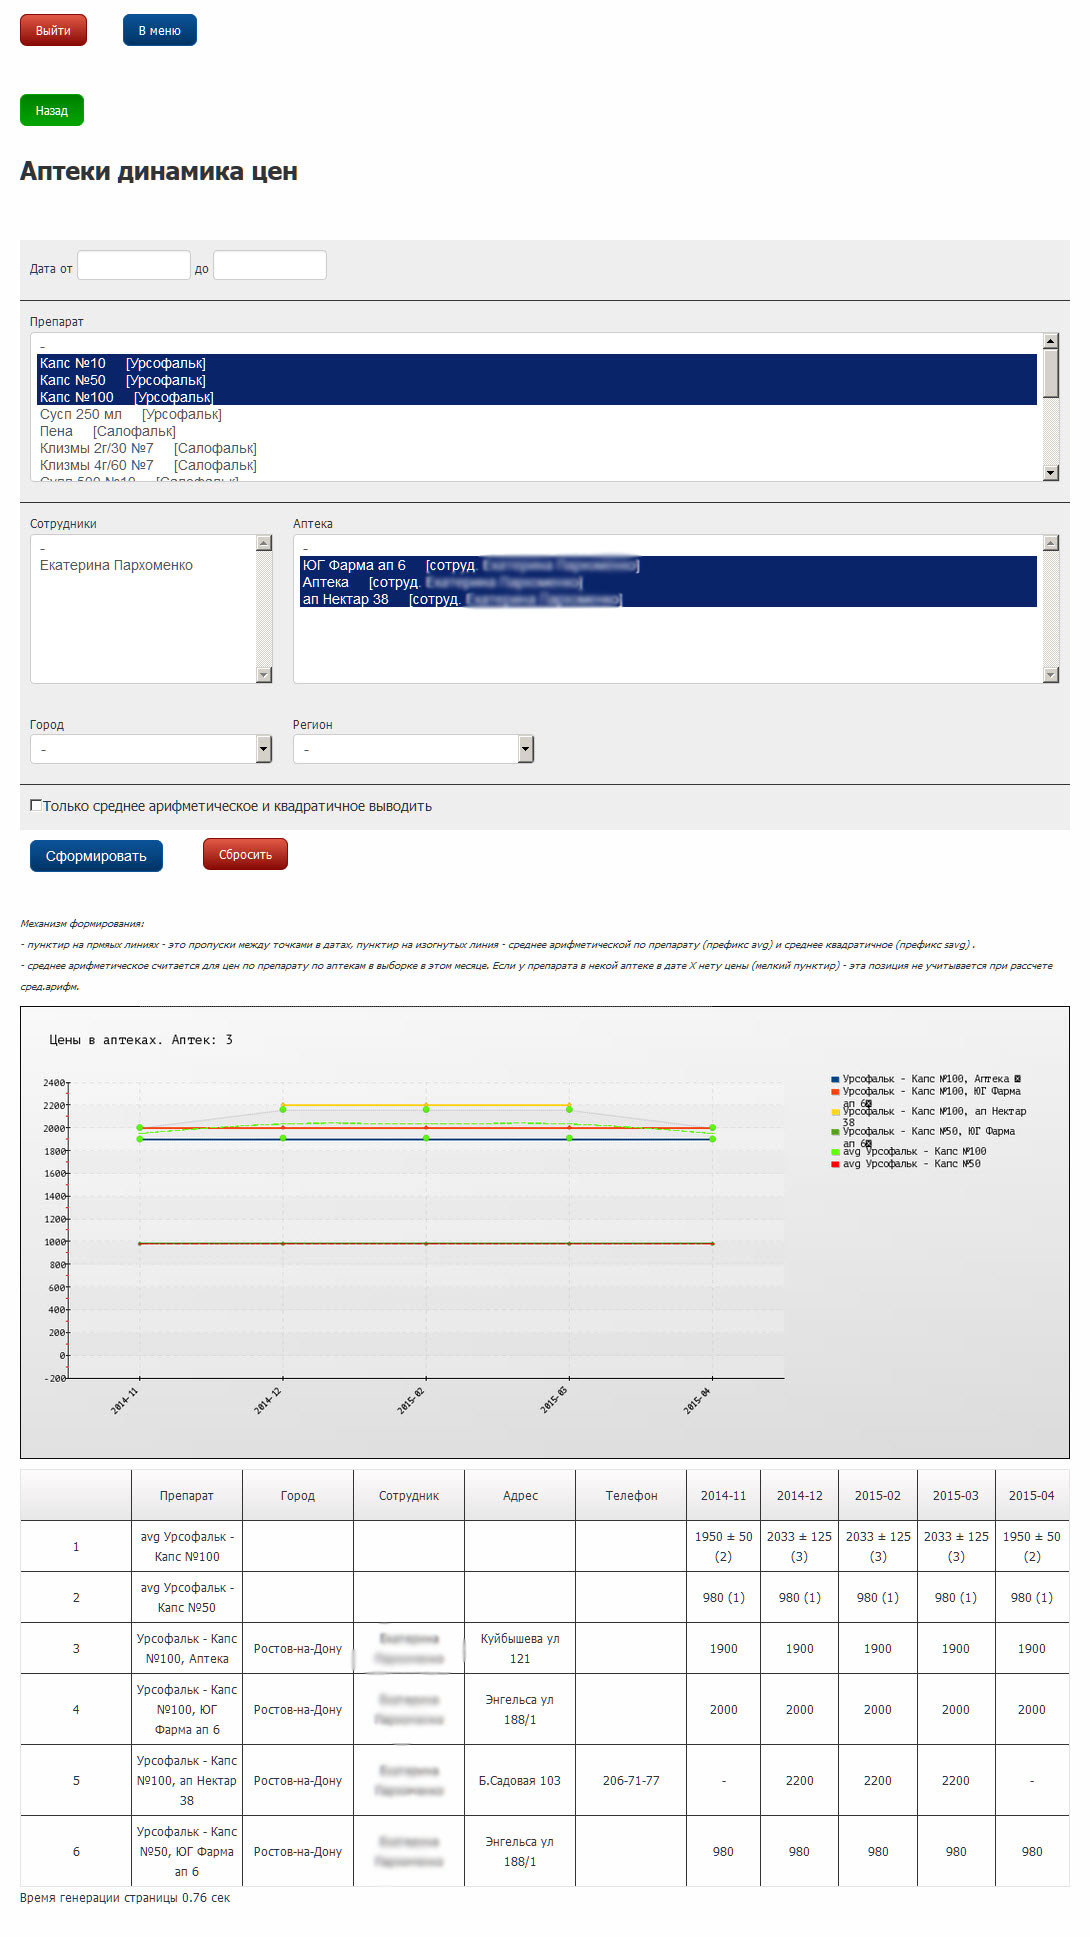Click the Дата от start date field
Image resolution: width=1090 pixels, height=1937 pixels.
pos(134,265)
